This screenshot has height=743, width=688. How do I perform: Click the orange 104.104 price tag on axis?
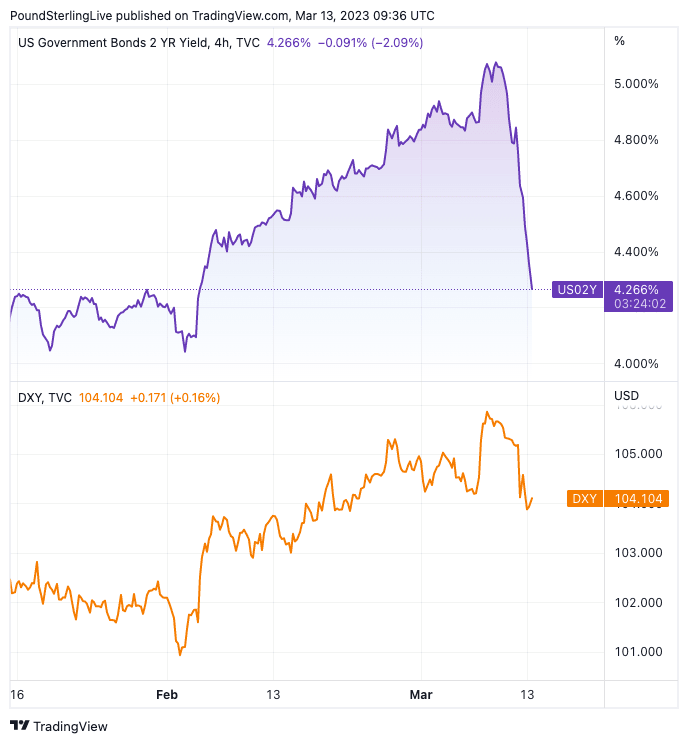tap(639, 498)
